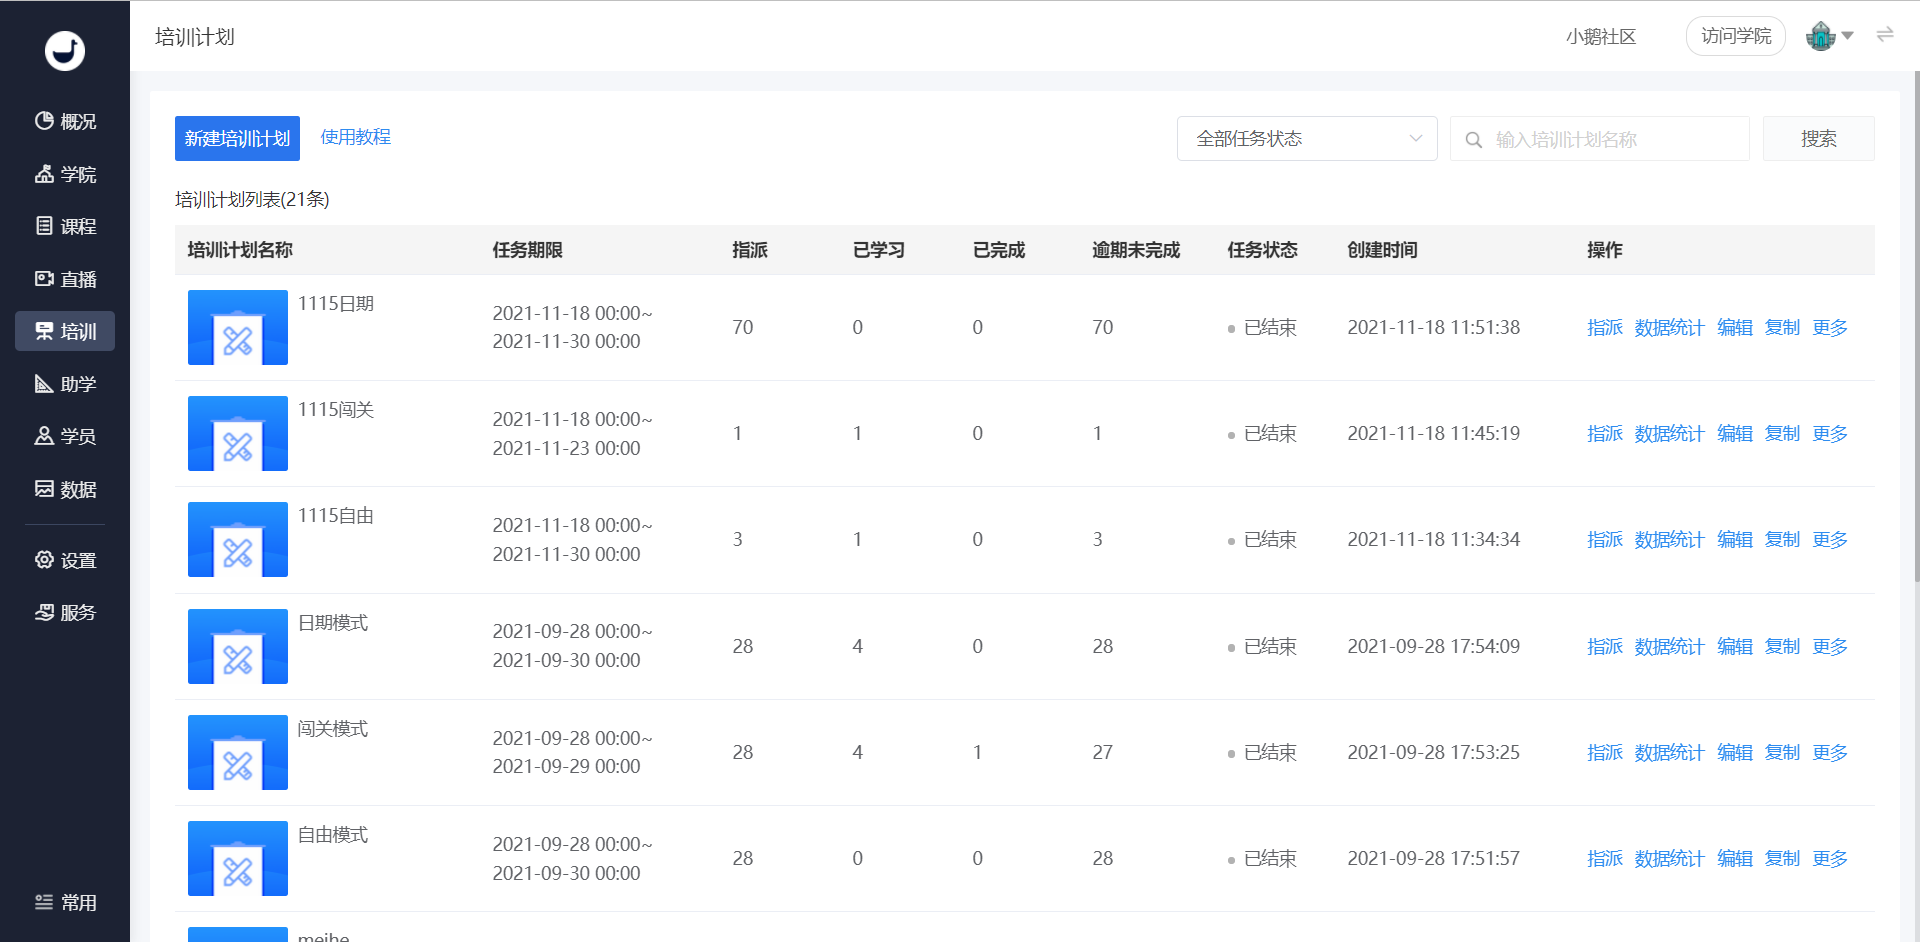
Task: Click creation time 2021-11-18 11:45:19
Action: (1433, 433)
